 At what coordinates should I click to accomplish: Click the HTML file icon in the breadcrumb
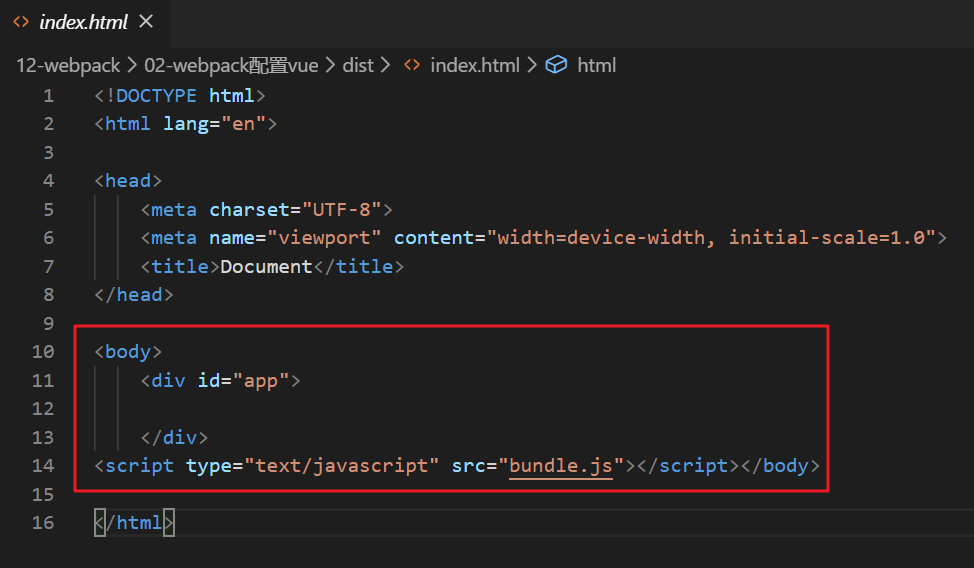tap(411, 65)
